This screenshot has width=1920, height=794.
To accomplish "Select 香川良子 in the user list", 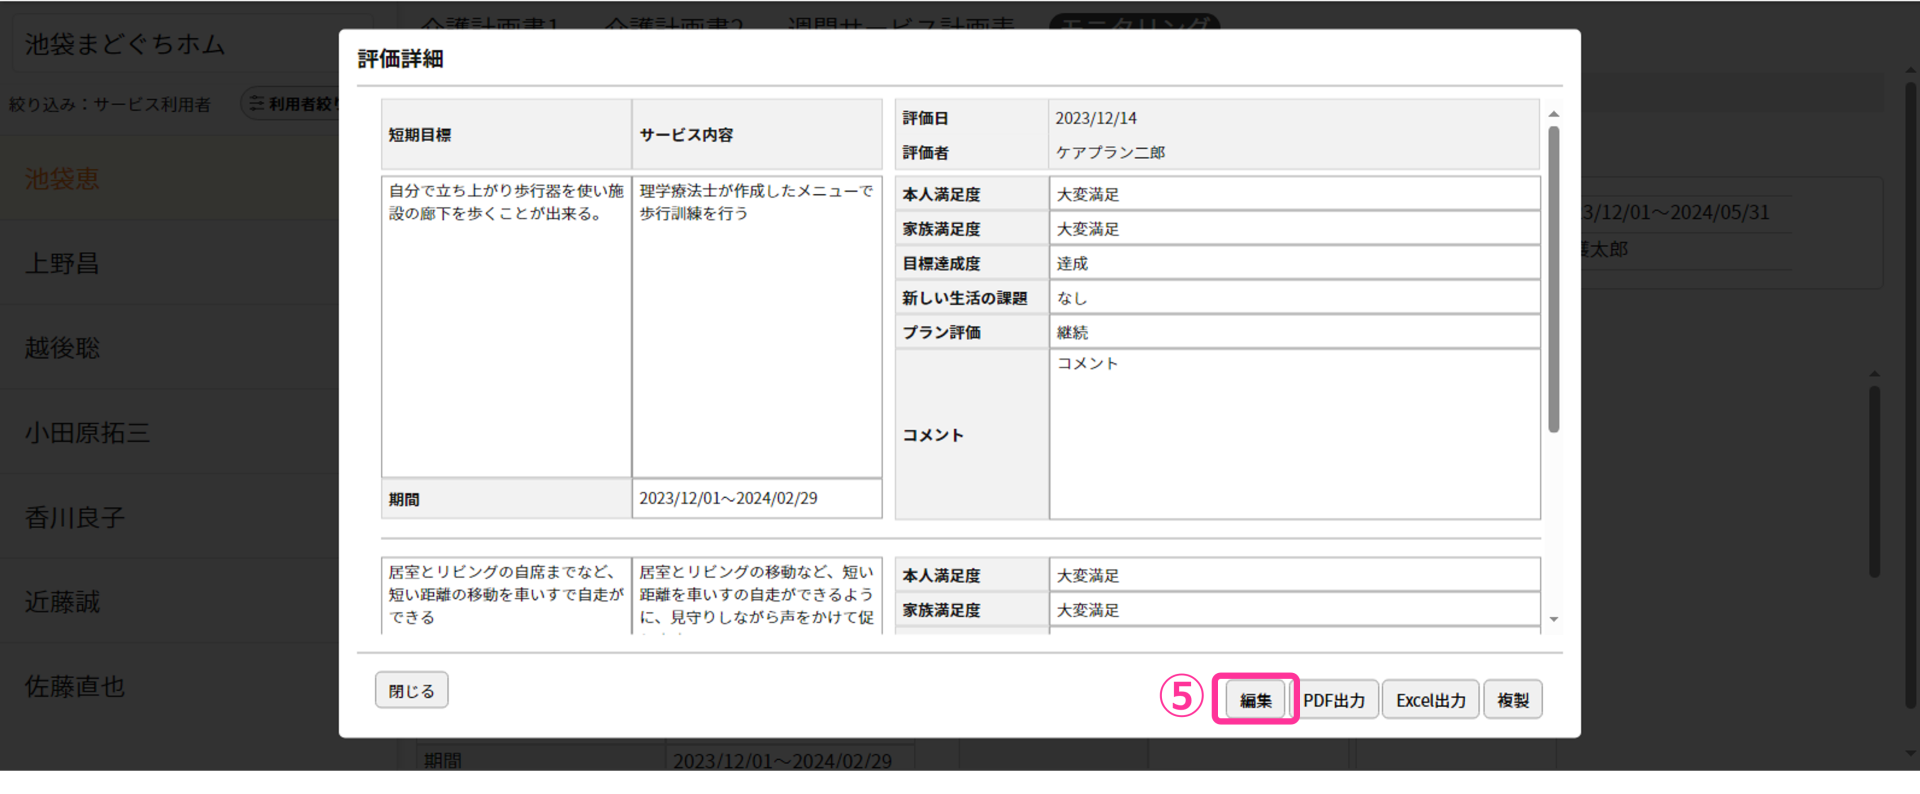I will [75, 518].
